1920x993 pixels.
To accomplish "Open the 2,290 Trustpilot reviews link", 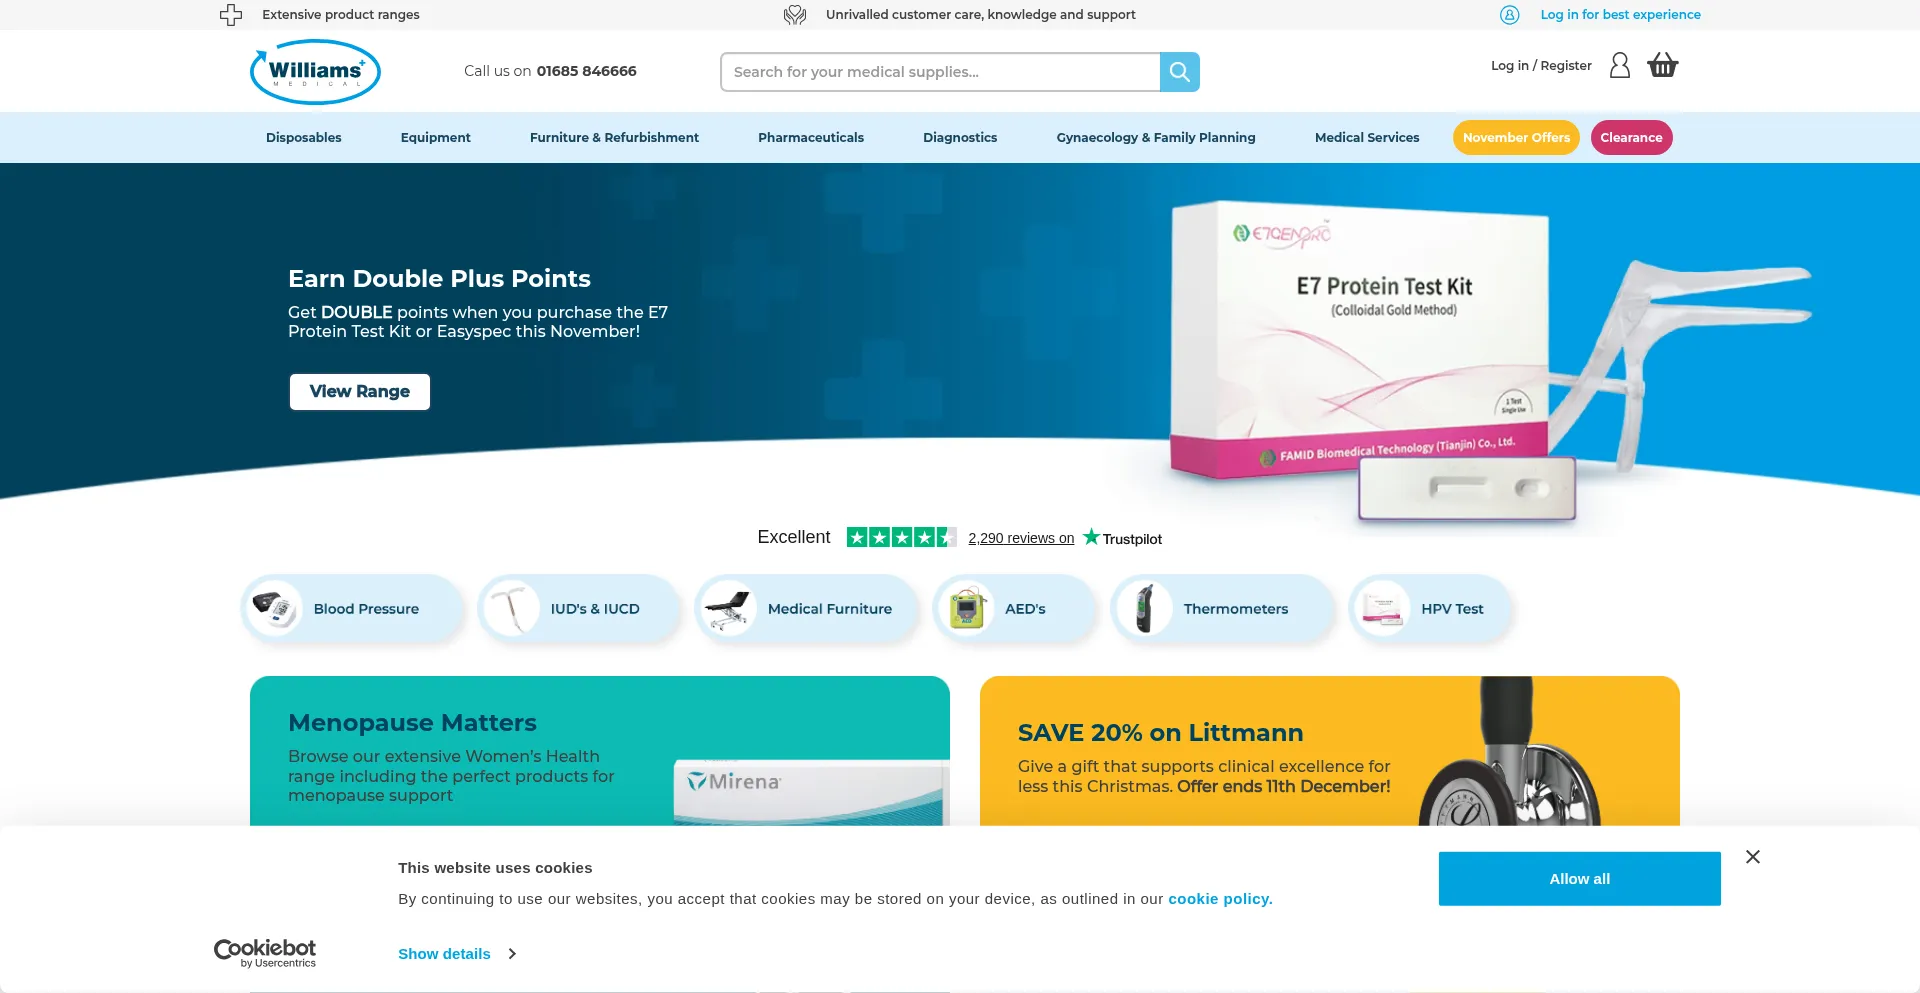I will pyautogui.click(x=1021, y=538).
